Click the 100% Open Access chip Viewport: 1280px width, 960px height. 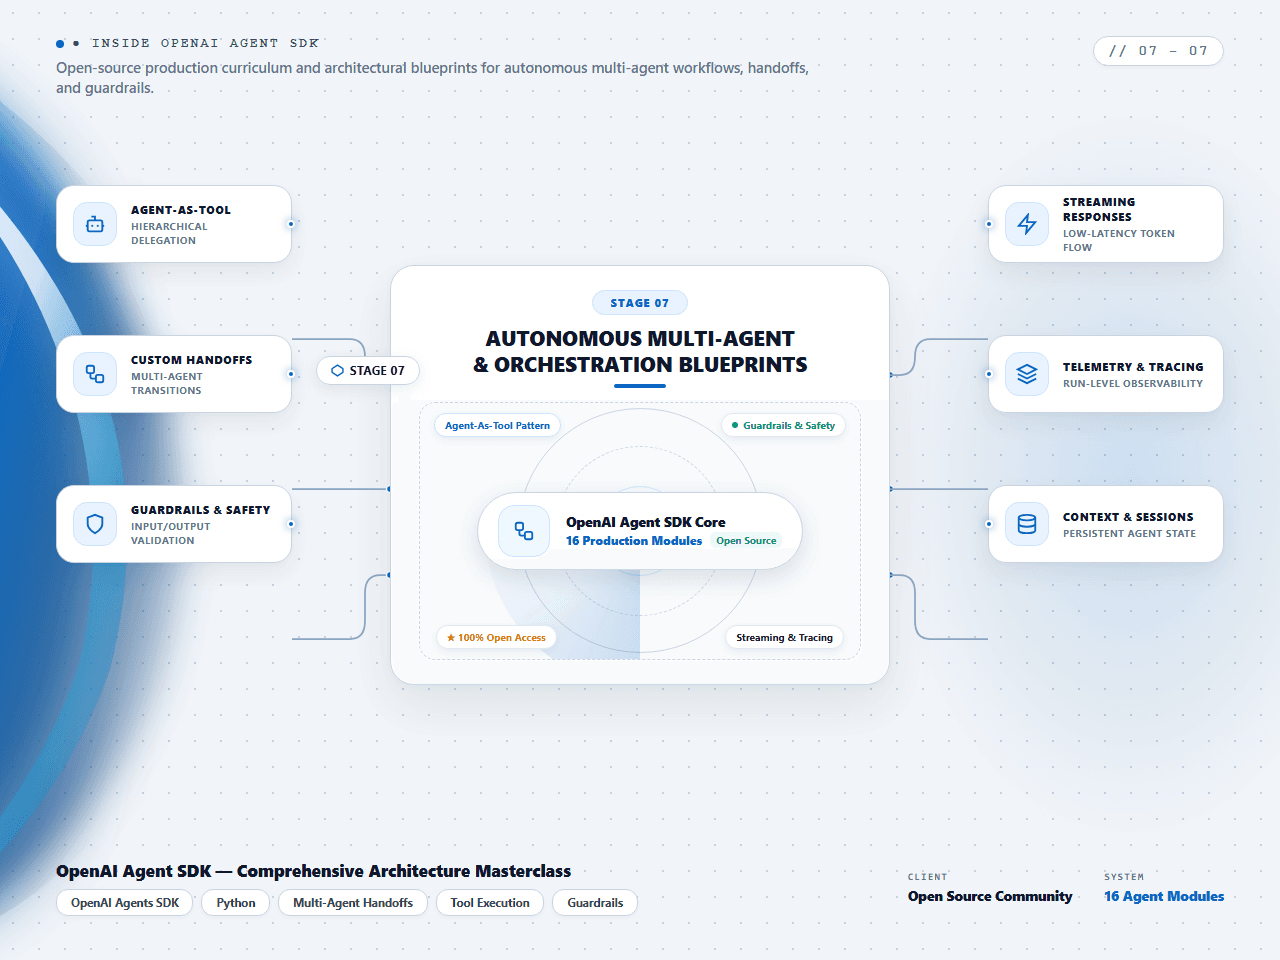click(x=496, y=637)
